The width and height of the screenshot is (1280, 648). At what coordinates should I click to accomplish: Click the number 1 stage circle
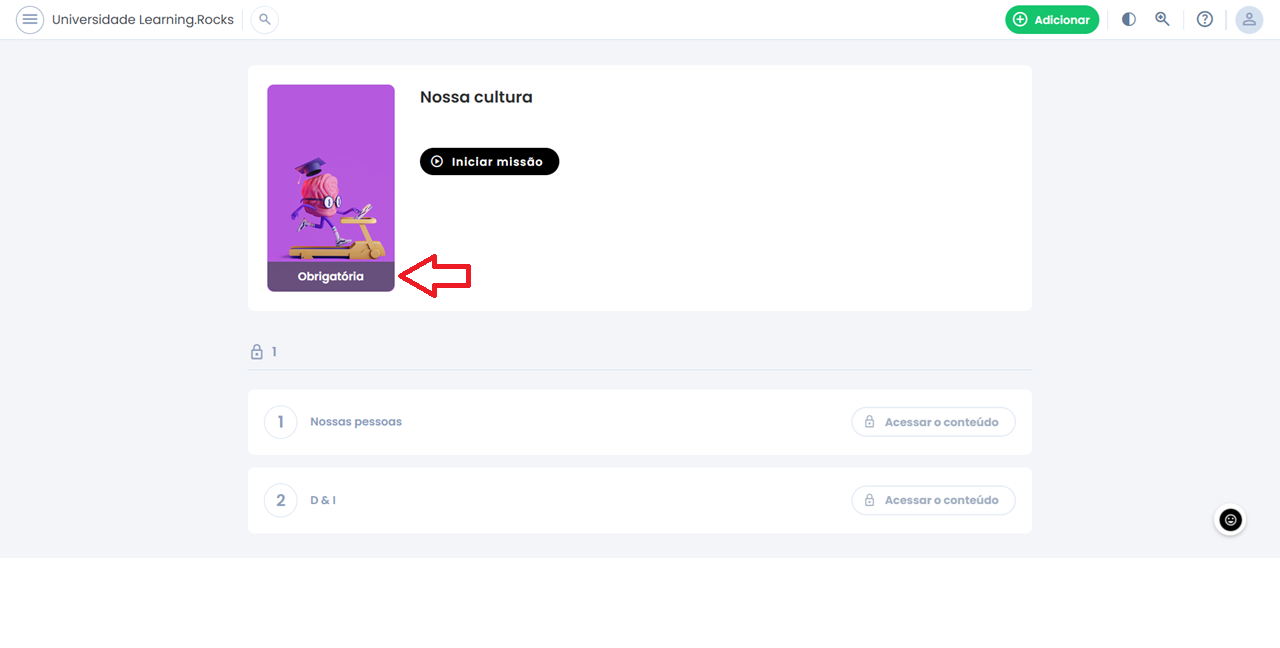[x=281, y=422]
